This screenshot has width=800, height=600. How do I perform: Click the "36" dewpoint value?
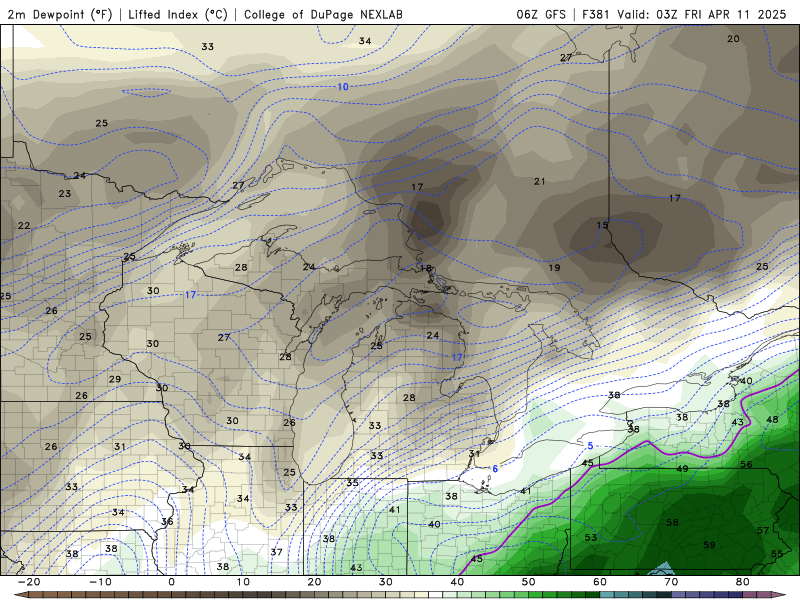167,521
